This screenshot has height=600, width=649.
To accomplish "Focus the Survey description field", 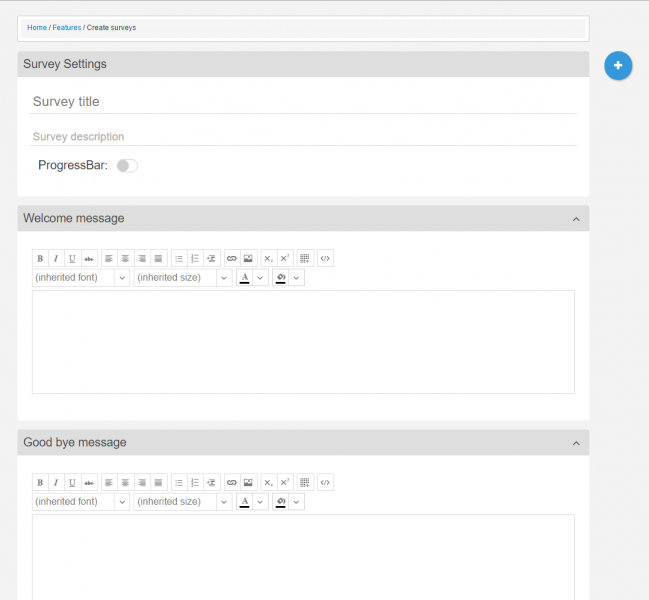I will tap(303, 137).
